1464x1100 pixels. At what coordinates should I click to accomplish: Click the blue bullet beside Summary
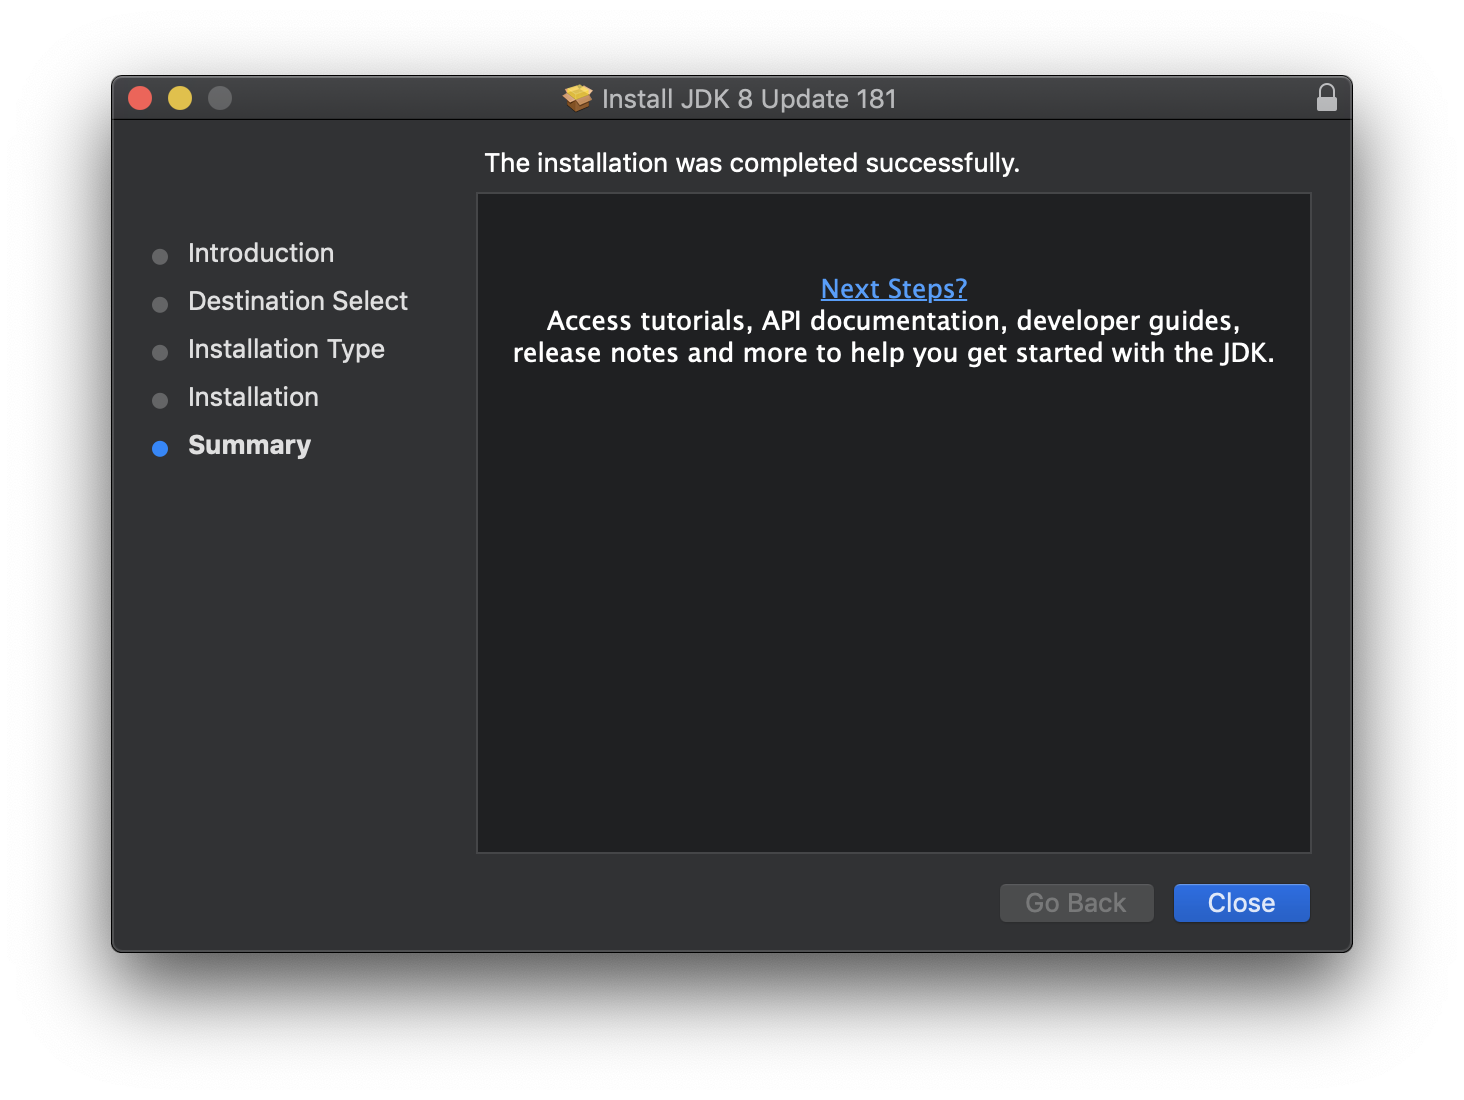point(160,449)
